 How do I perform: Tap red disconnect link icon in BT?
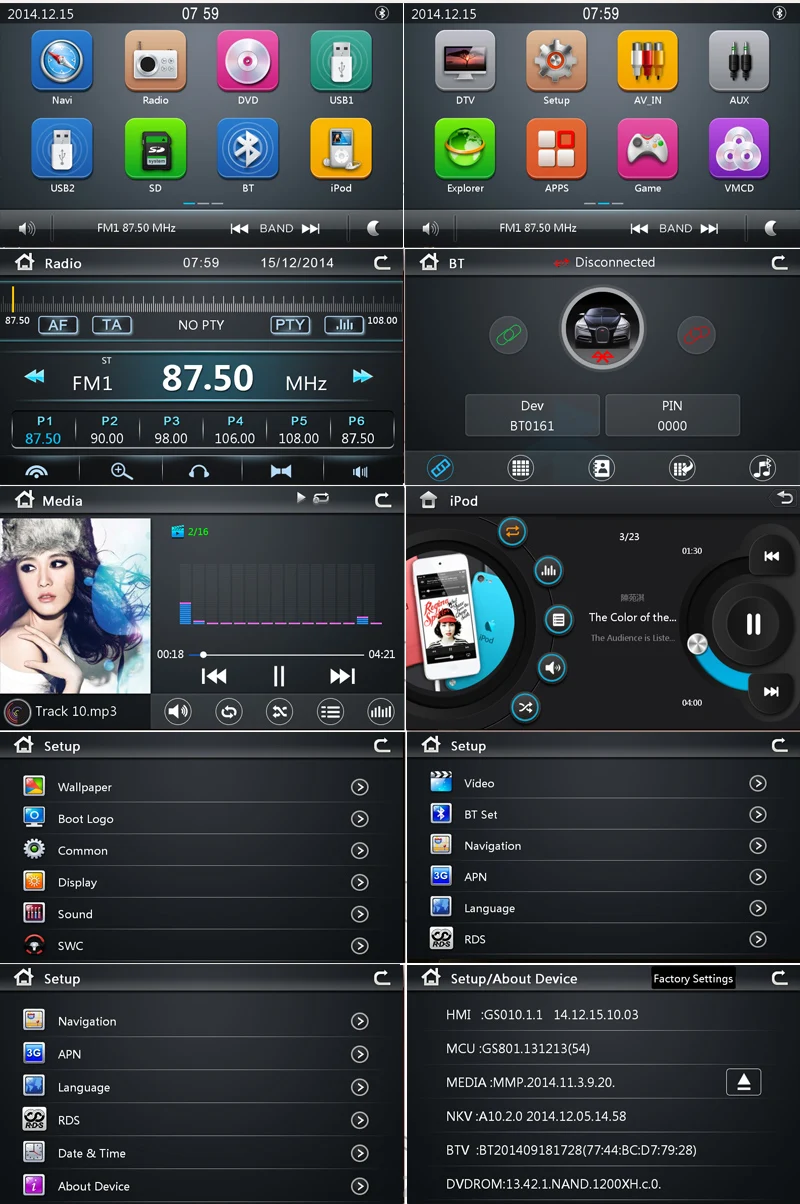(695, 334)
